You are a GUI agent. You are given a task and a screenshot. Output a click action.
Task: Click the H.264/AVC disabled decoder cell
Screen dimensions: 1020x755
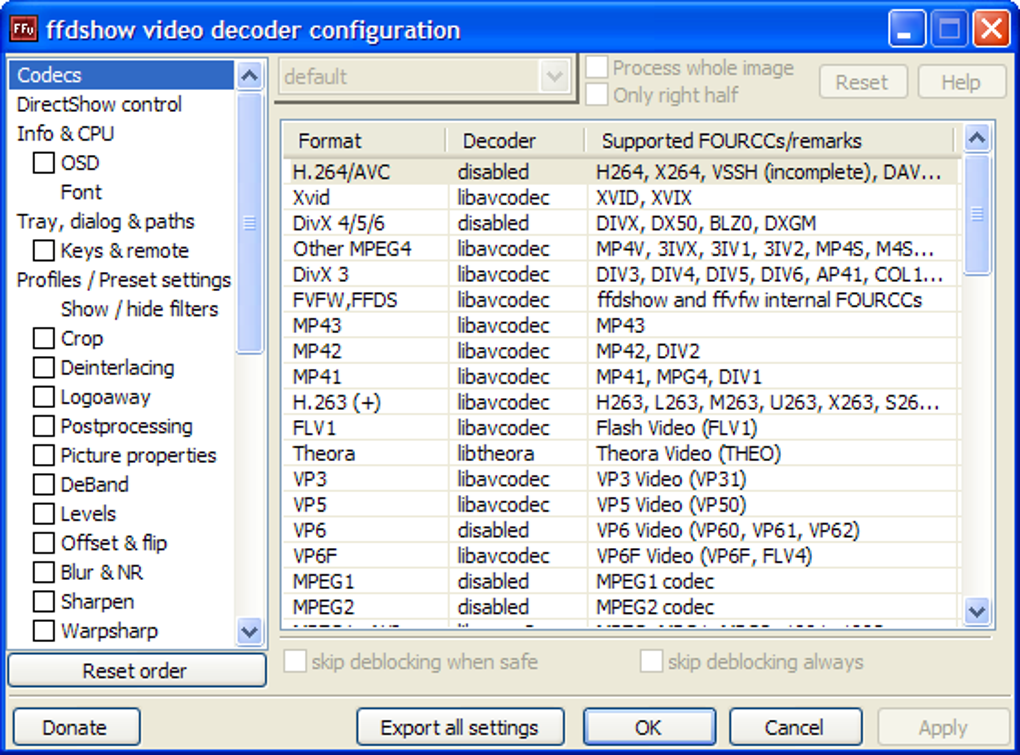point(517,172)
